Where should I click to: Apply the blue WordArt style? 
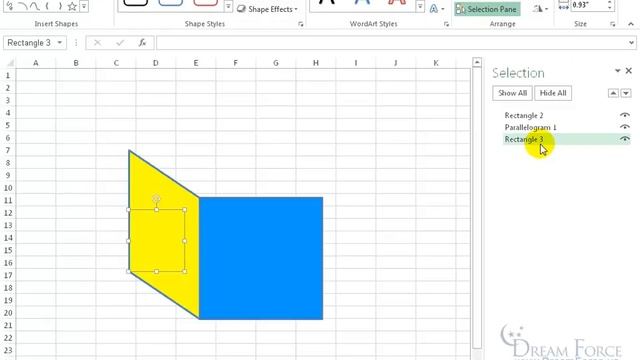click(x=362, y=3)
